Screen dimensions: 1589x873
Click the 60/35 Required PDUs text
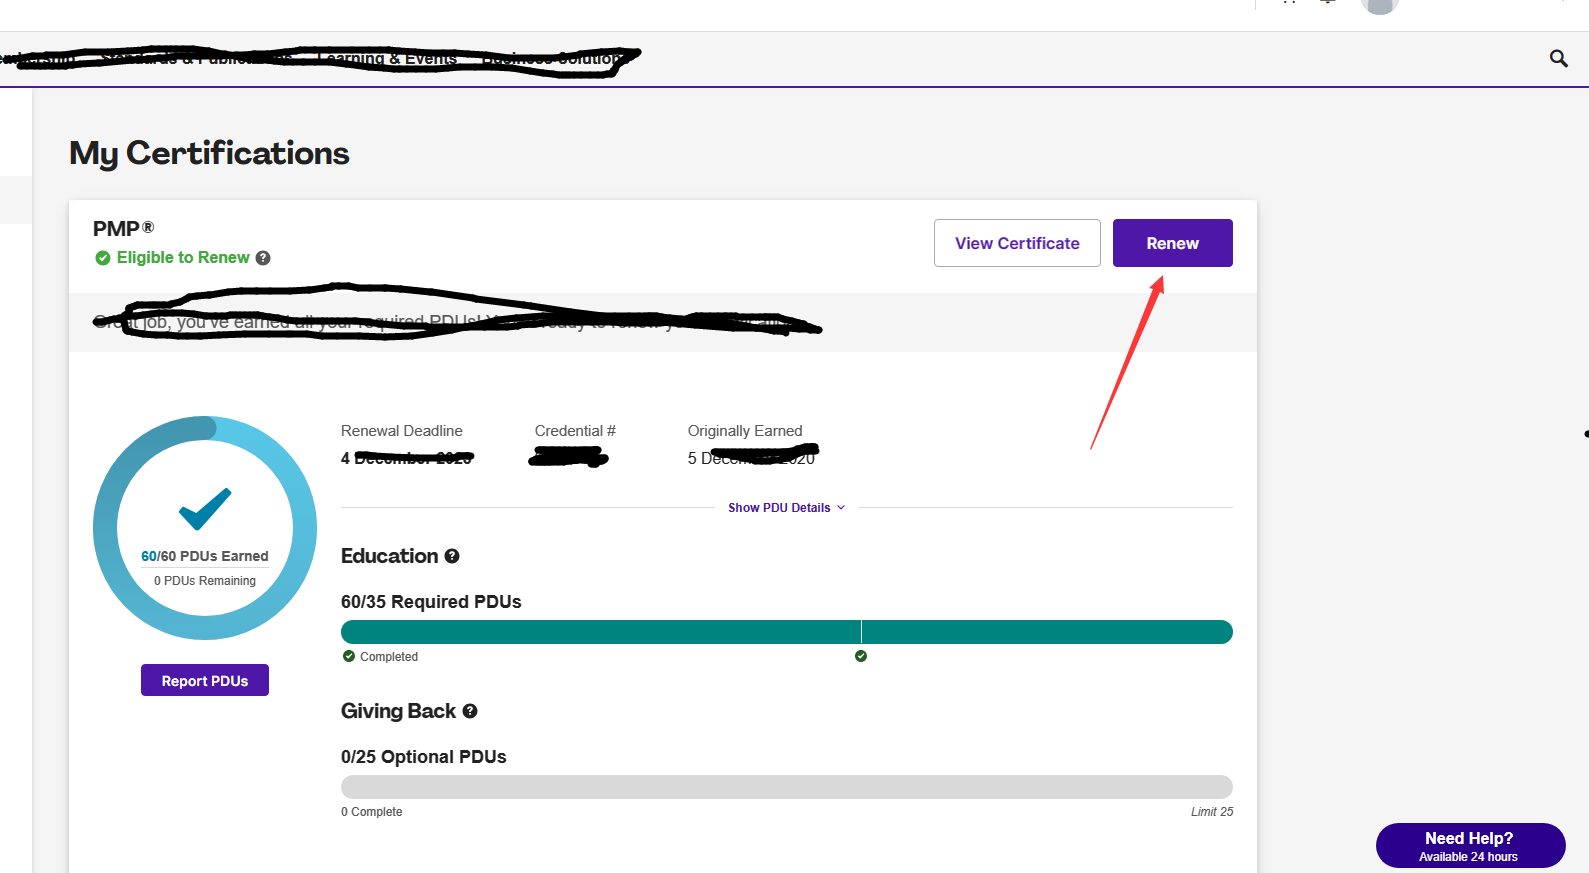(431, 602)
